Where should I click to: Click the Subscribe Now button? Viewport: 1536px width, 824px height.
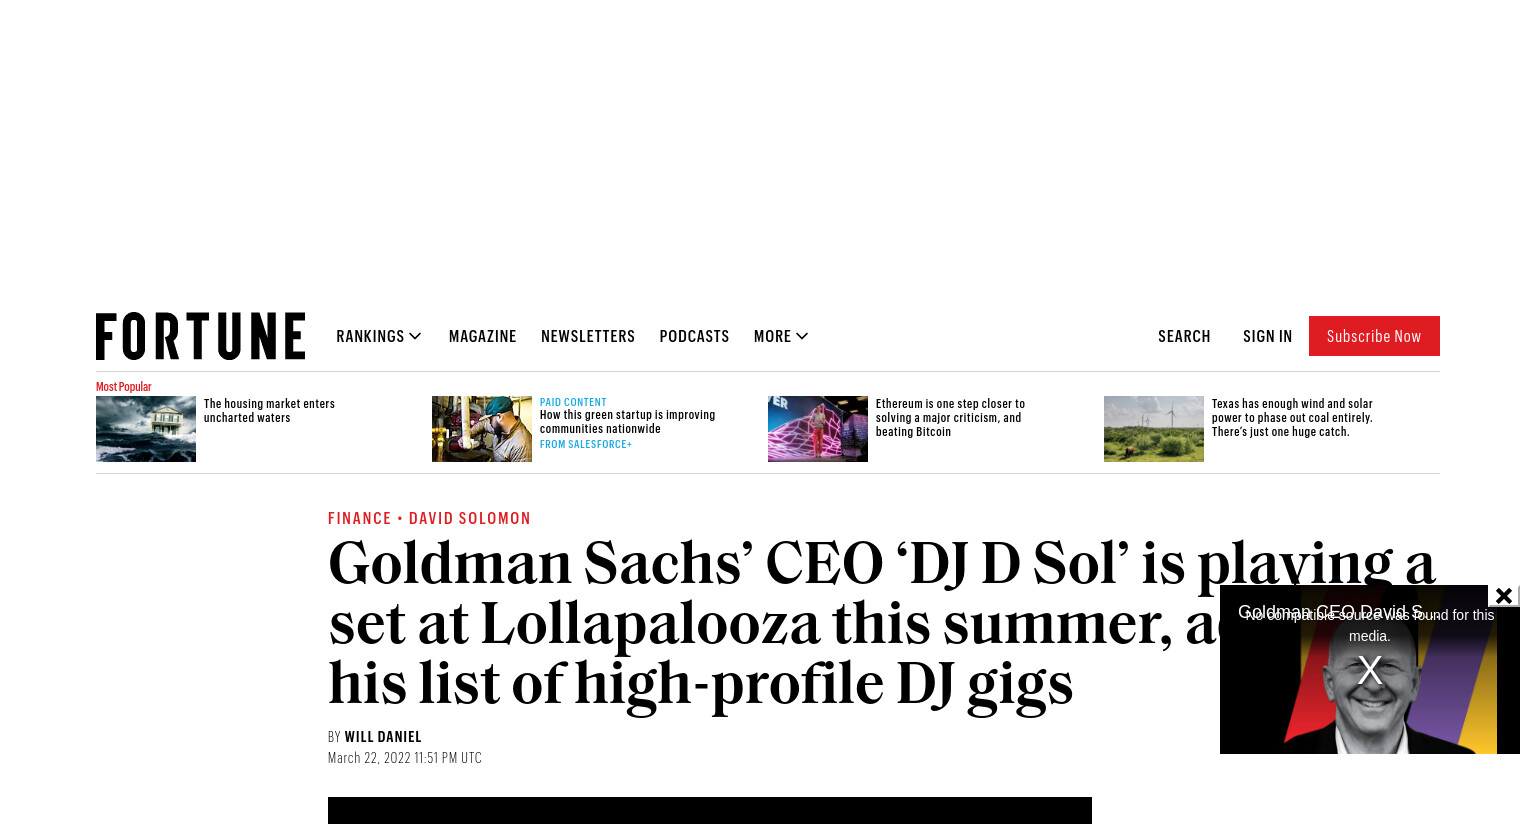coord(1374,336)
